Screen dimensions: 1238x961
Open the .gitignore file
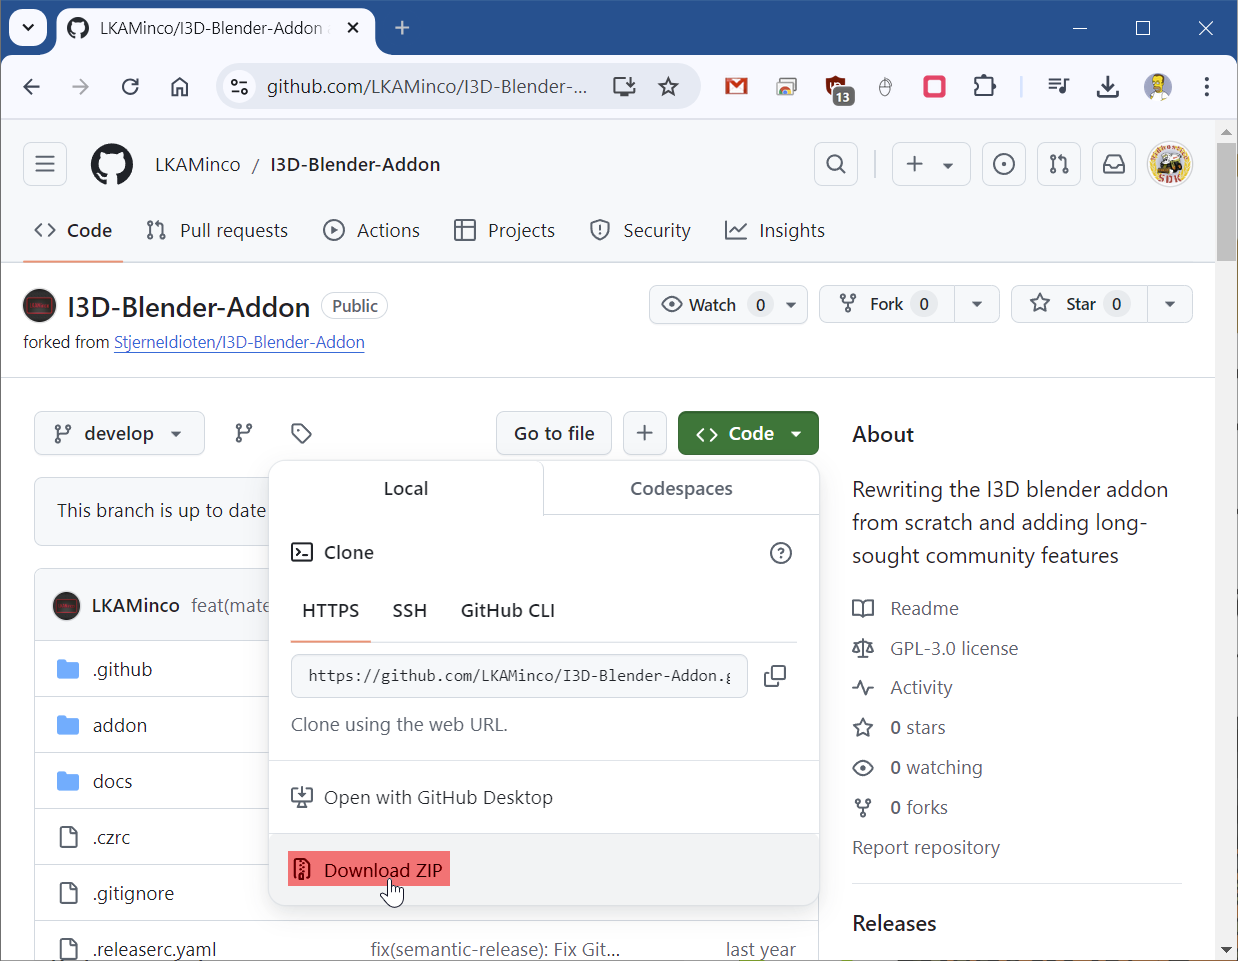click(134, 894)
